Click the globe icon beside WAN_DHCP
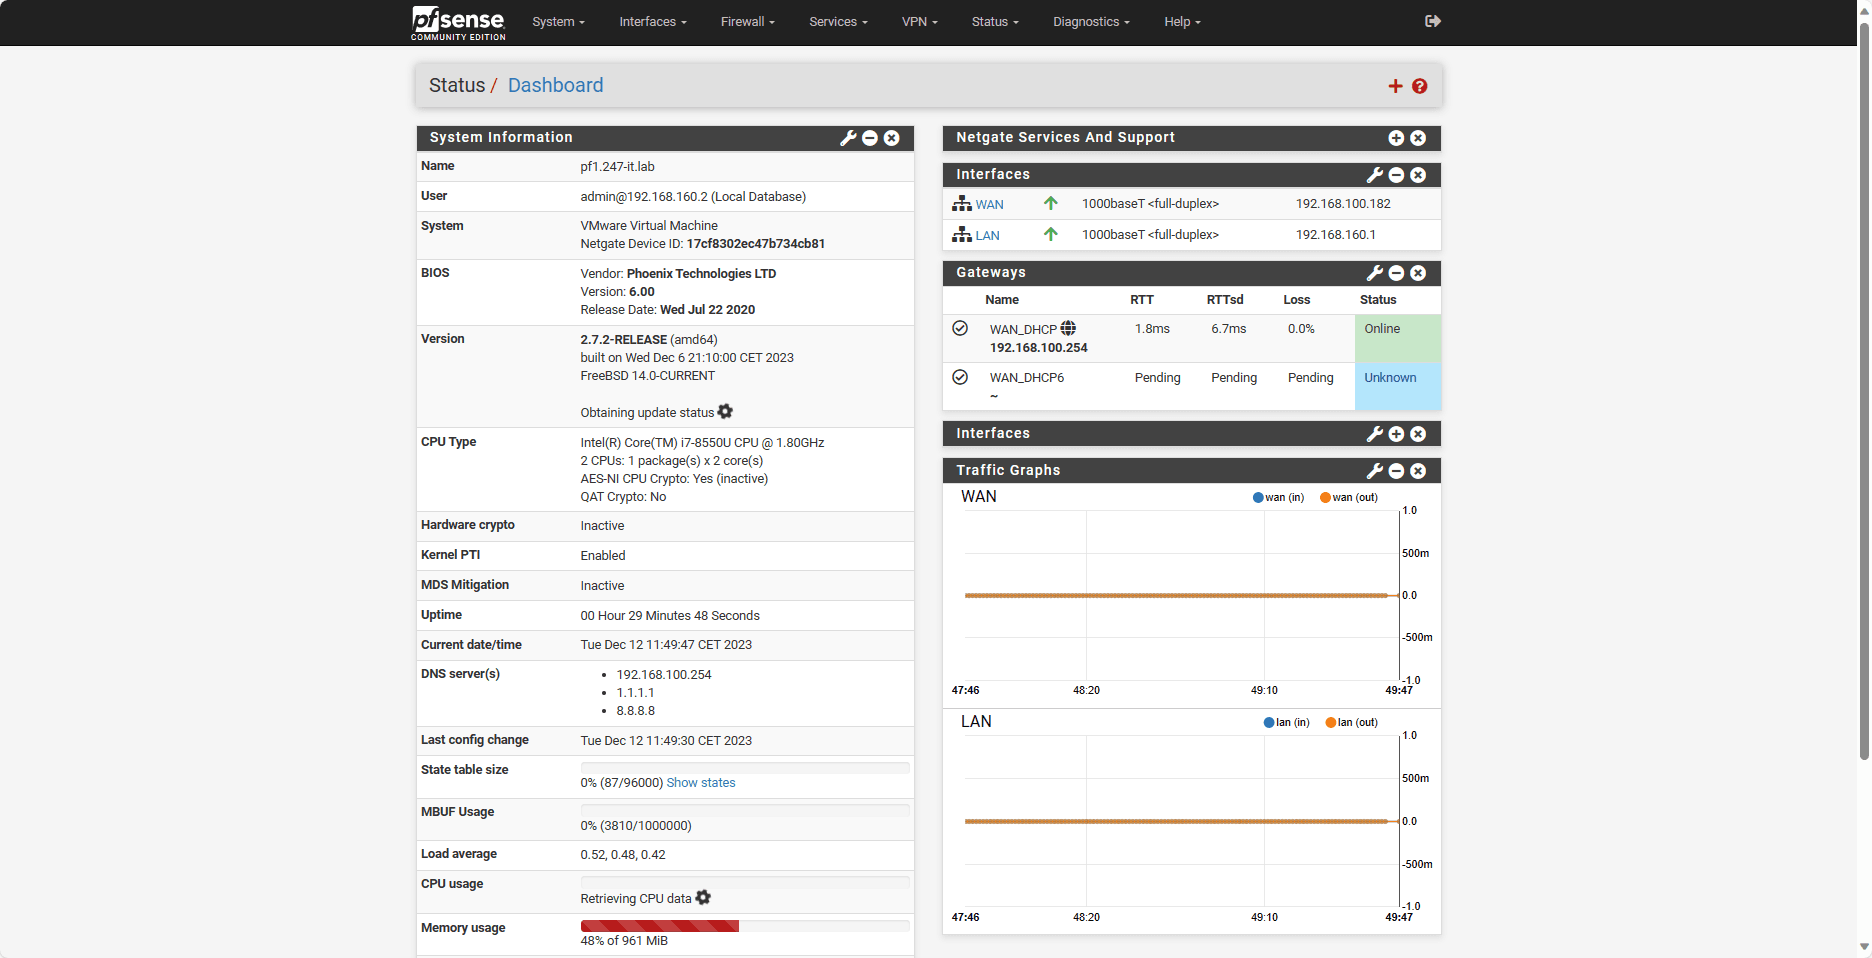This screenshot has width=1872, height=958. pyautogui.click(x=1068, y=328)
